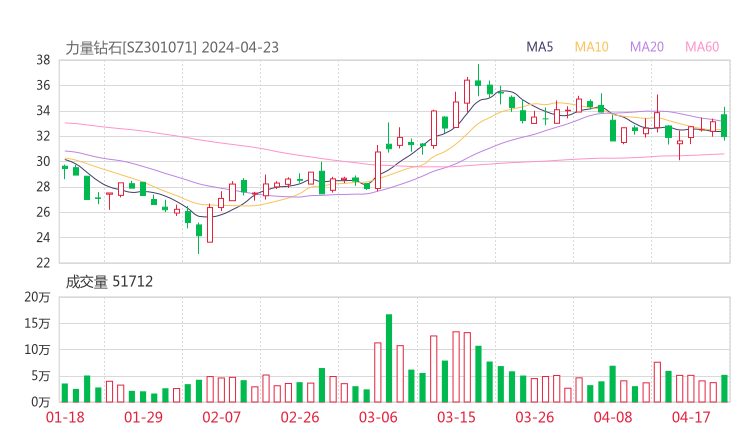Viewport: 740px width, 440px height.
Task: Click the 34 price axis label
Action: click(43, 111)
